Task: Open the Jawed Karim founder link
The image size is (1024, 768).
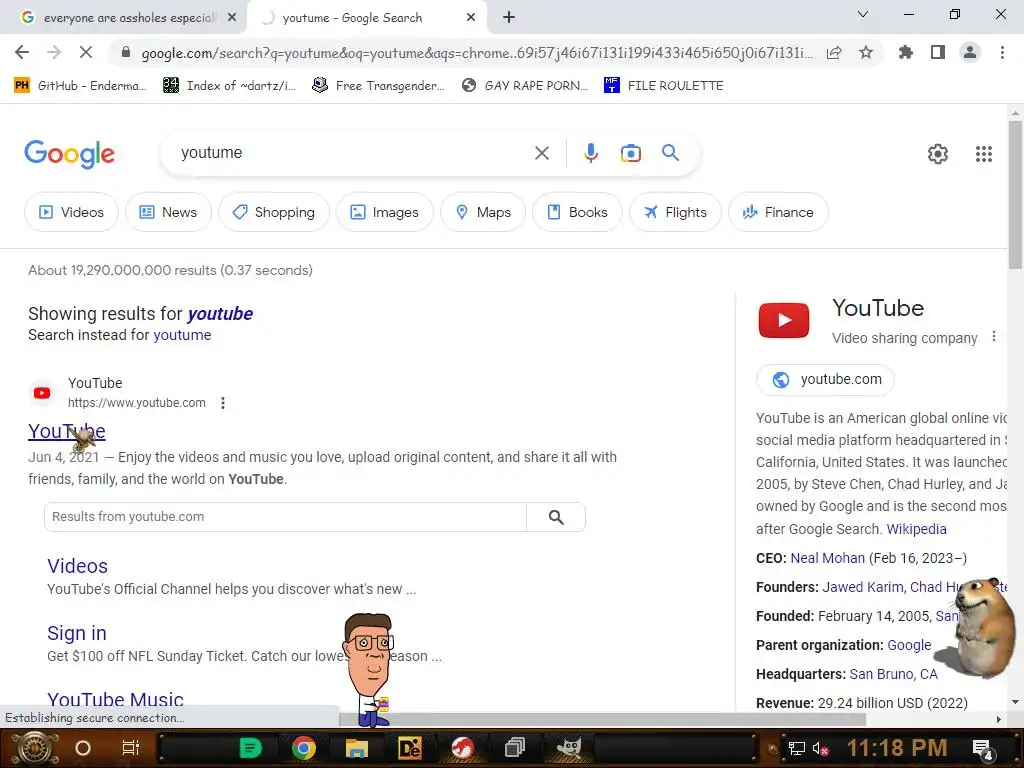Action: pos(863,587)
